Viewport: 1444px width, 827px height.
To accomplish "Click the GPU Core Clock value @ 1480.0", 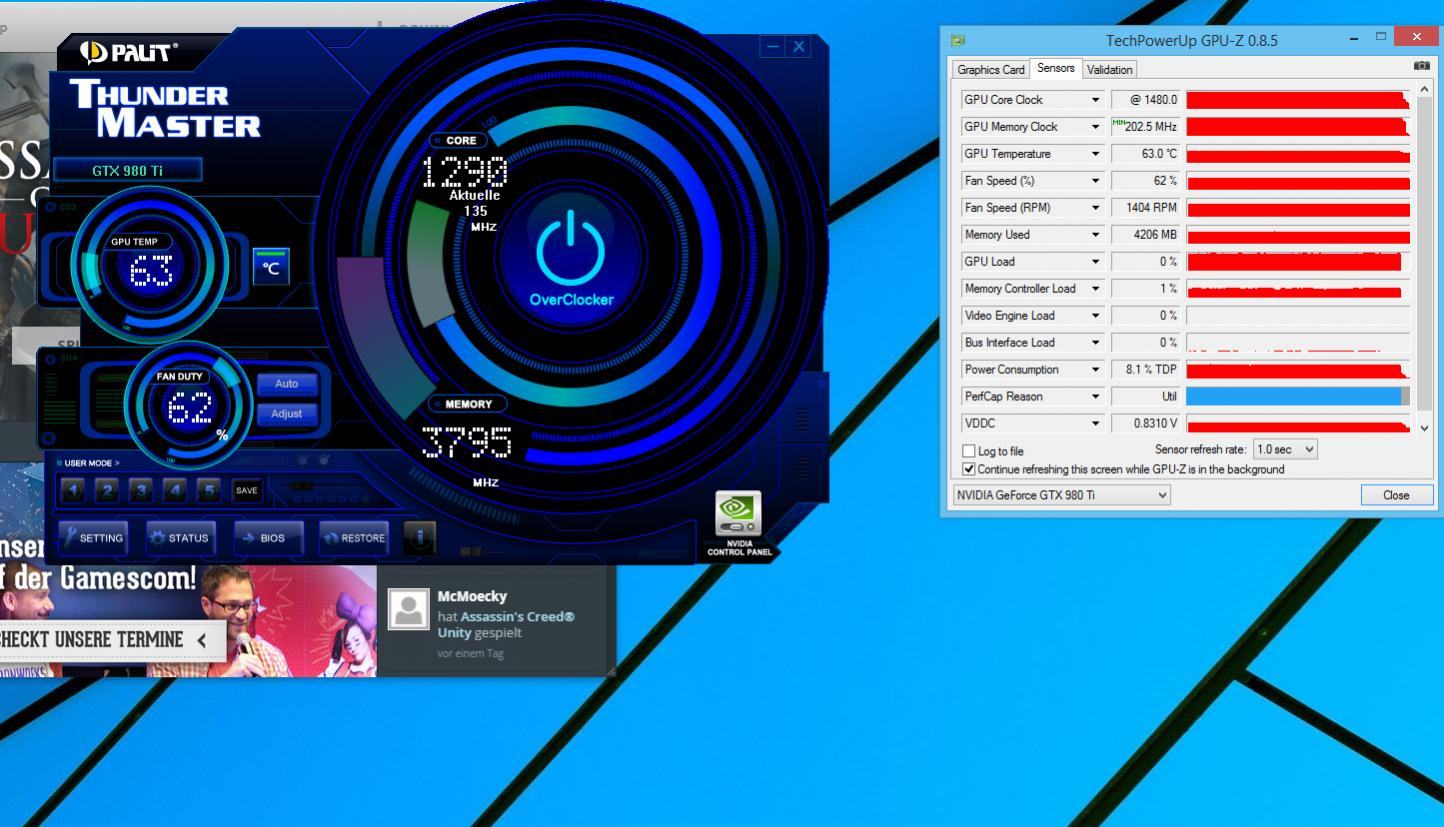I will coord(1146,100).
